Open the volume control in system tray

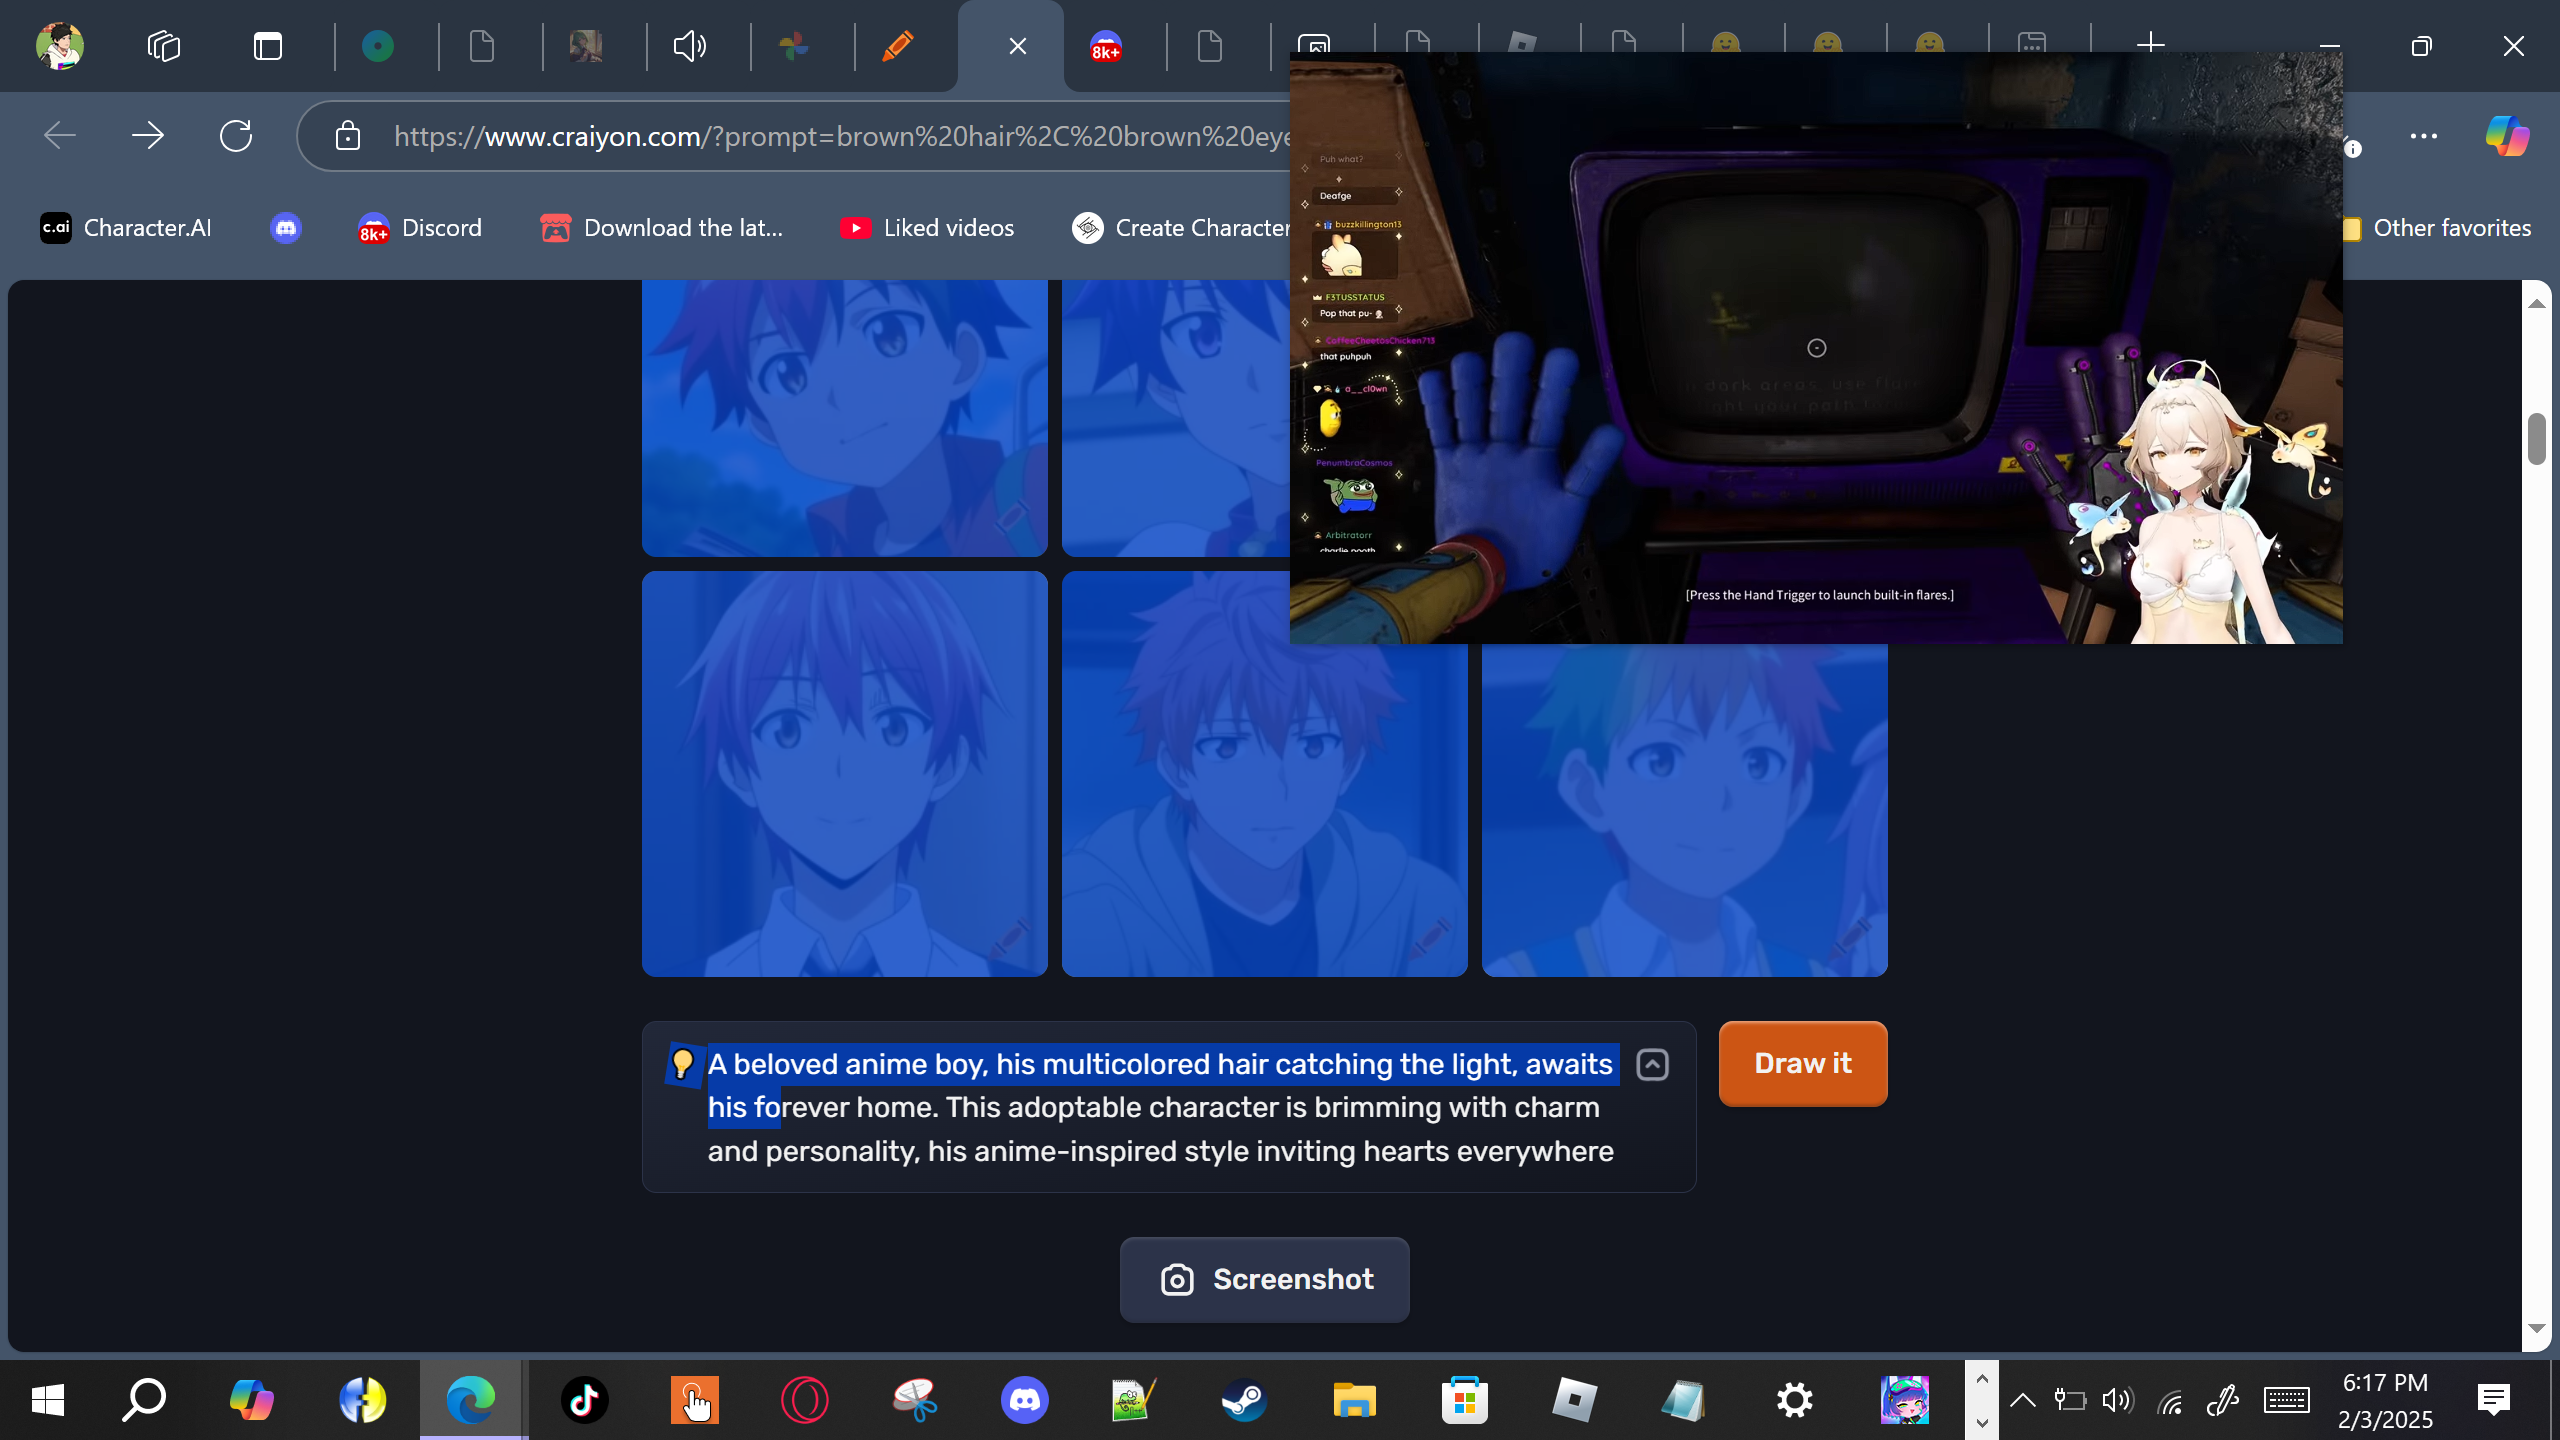[x=2118, y=1400]
